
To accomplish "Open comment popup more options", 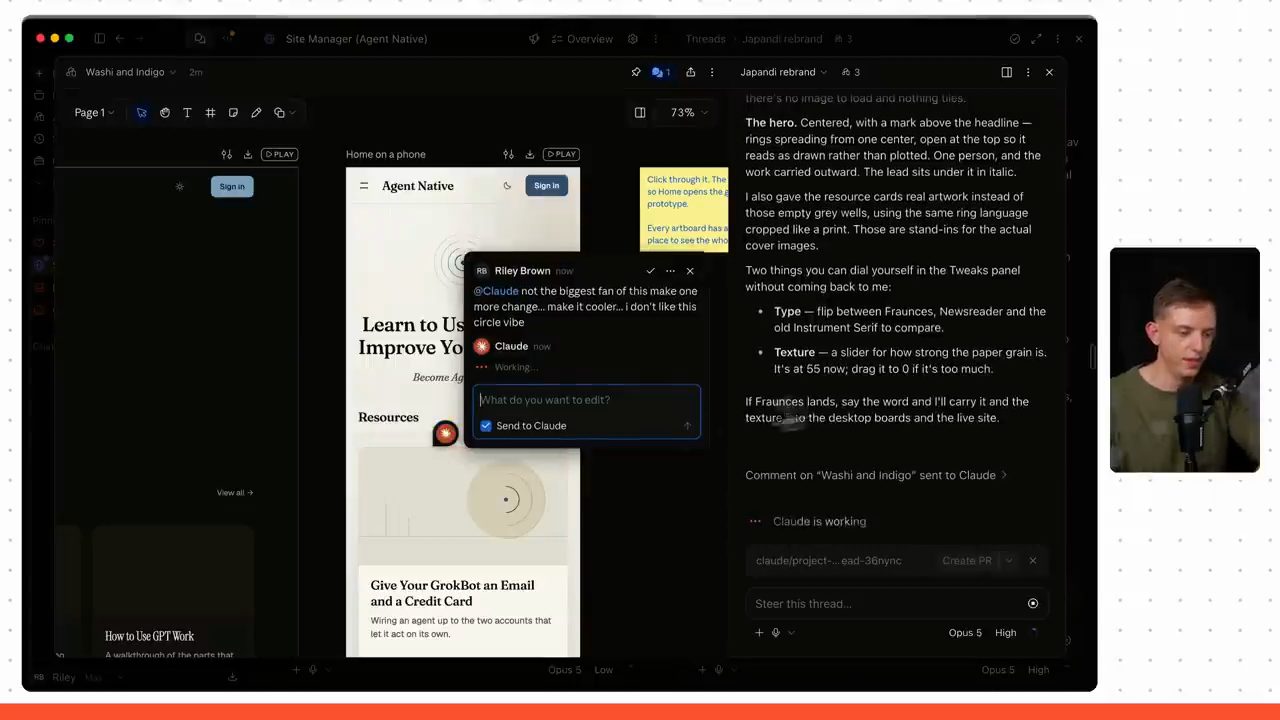I will (x=670, y=271).
